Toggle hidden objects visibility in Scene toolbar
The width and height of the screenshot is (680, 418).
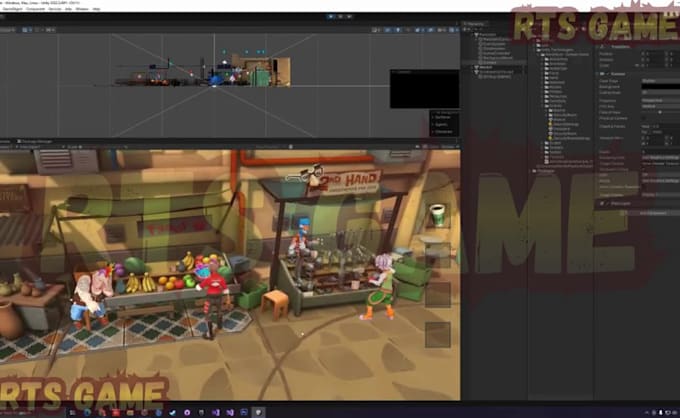[x=430, y=30]
